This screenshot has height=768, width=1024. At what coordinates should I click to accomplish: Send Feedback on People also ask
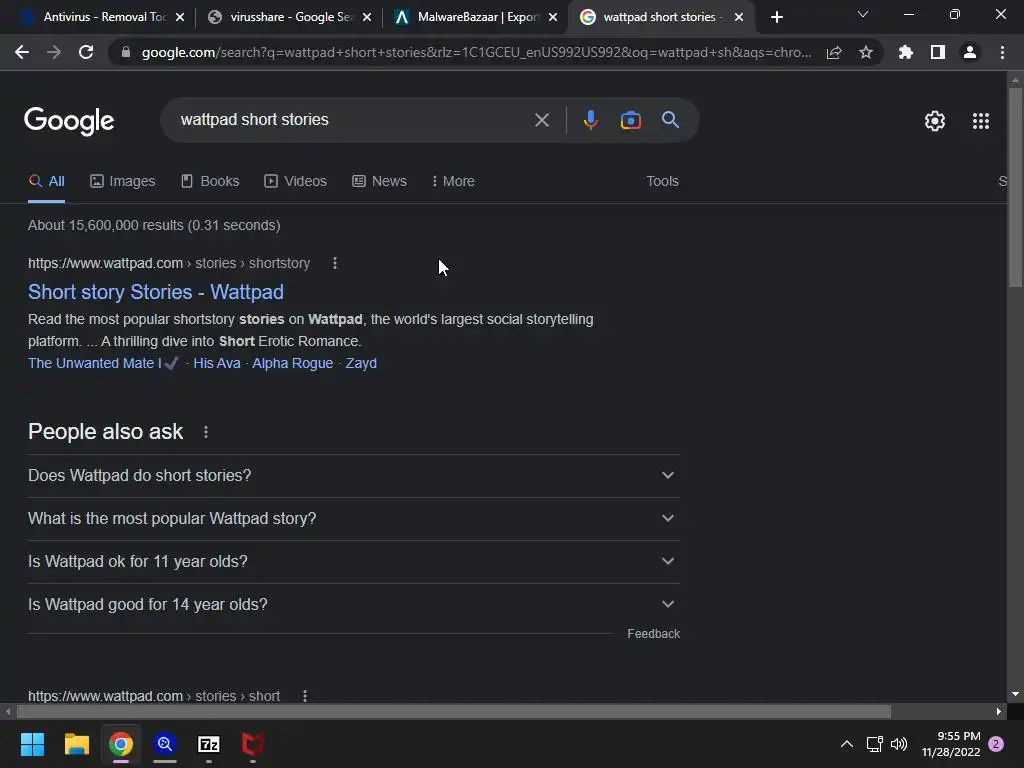tap(653, 634)
